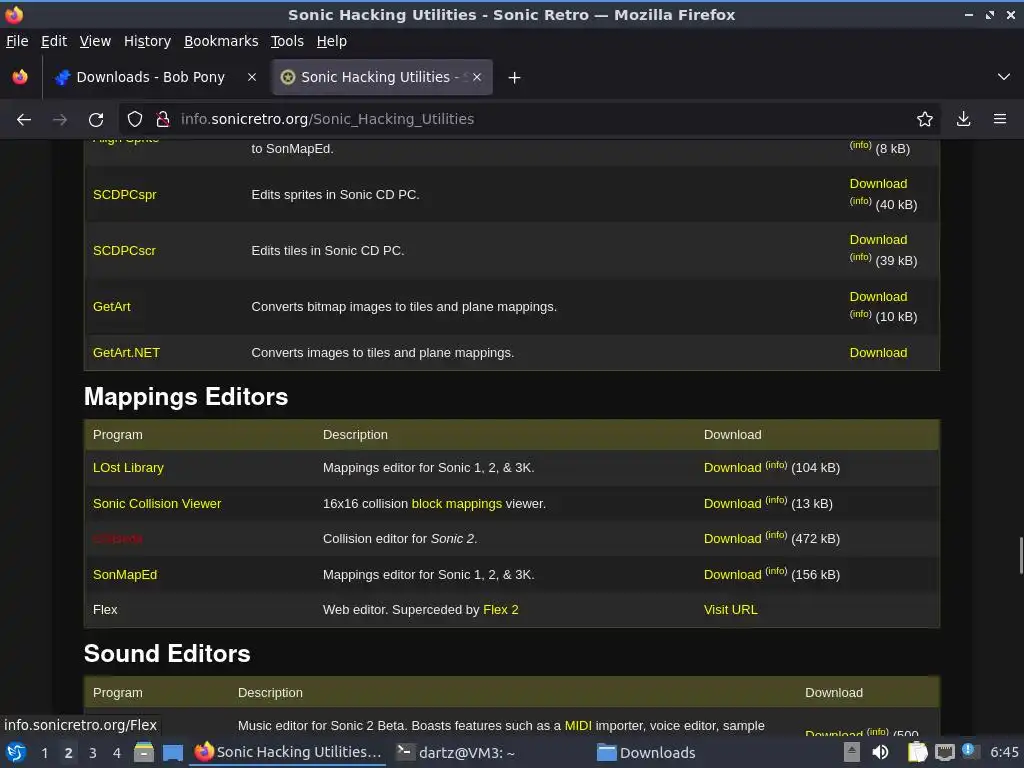Screen dimensions: 1024x768
Task: Download GetArt.NET
Action: pyautogui.click(x=878, y=353)
